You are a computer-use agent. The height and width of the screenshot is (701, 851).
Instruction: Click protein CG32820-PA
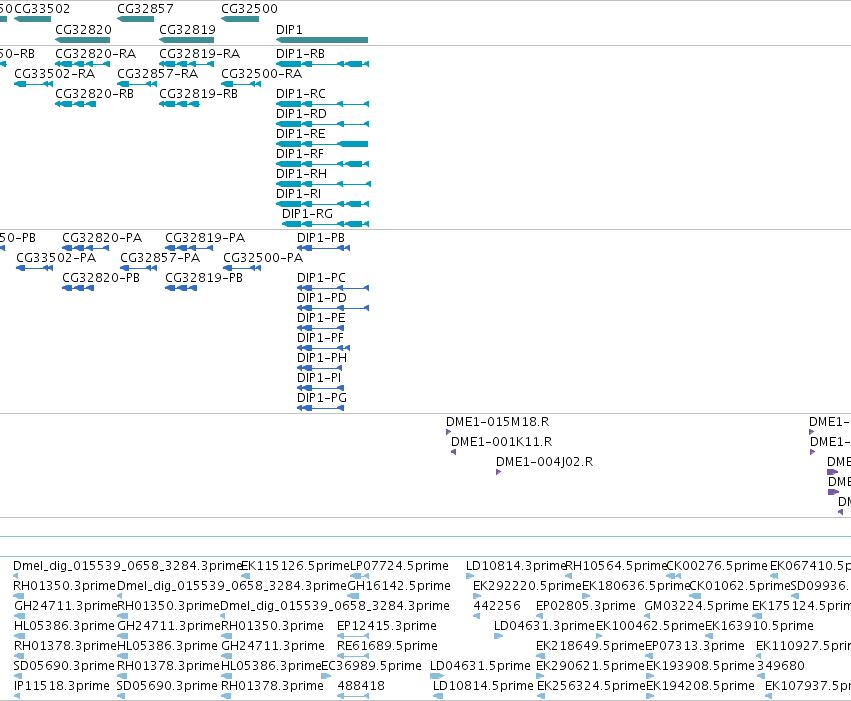point(86,248)
